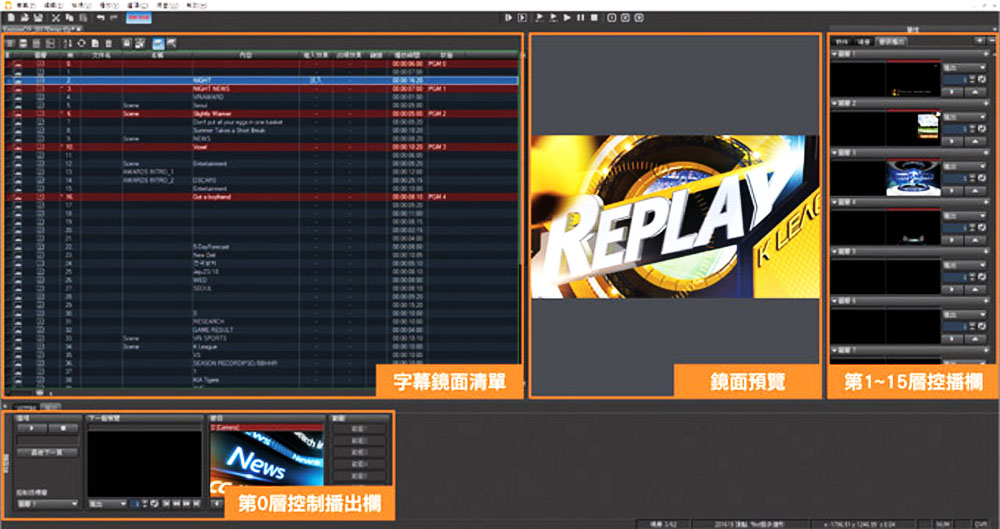The height and width of the screenshot is (529, 1000).
Task: Click the blue ON AIR toolbar button
Action: (138, 18)
